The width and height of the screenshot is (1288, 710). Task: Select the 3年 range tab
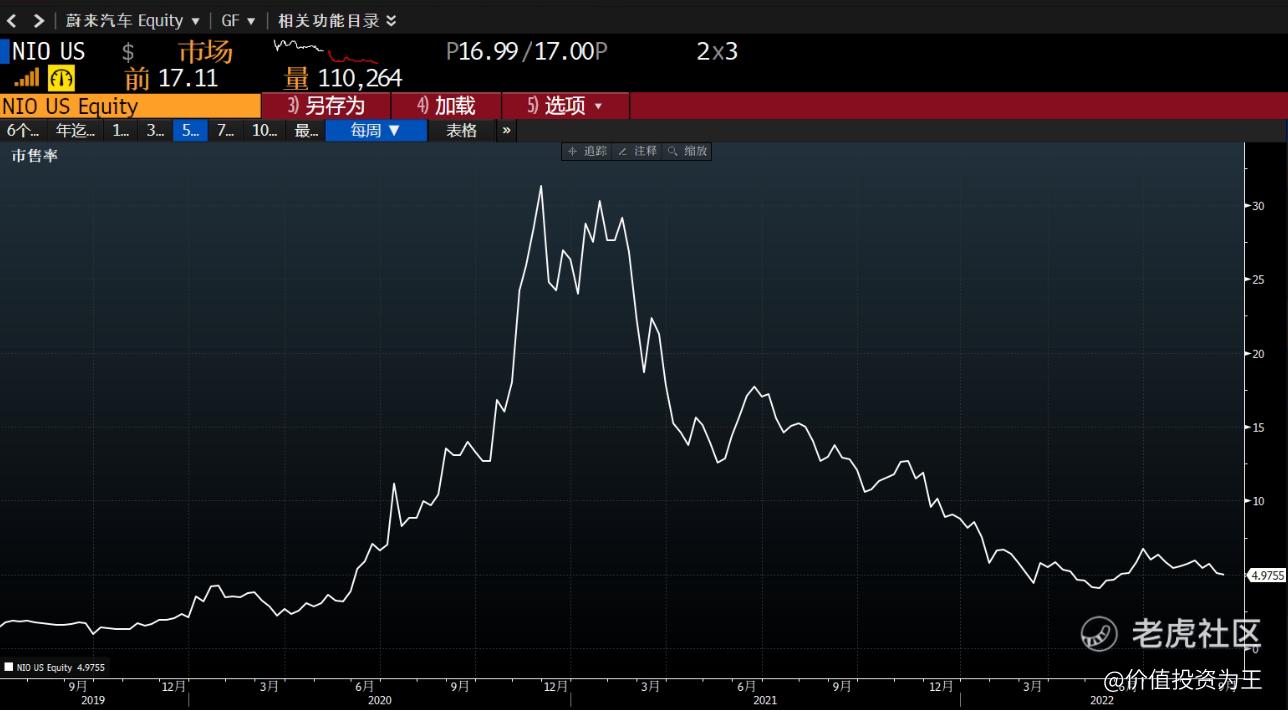click(x=154, y=131)
